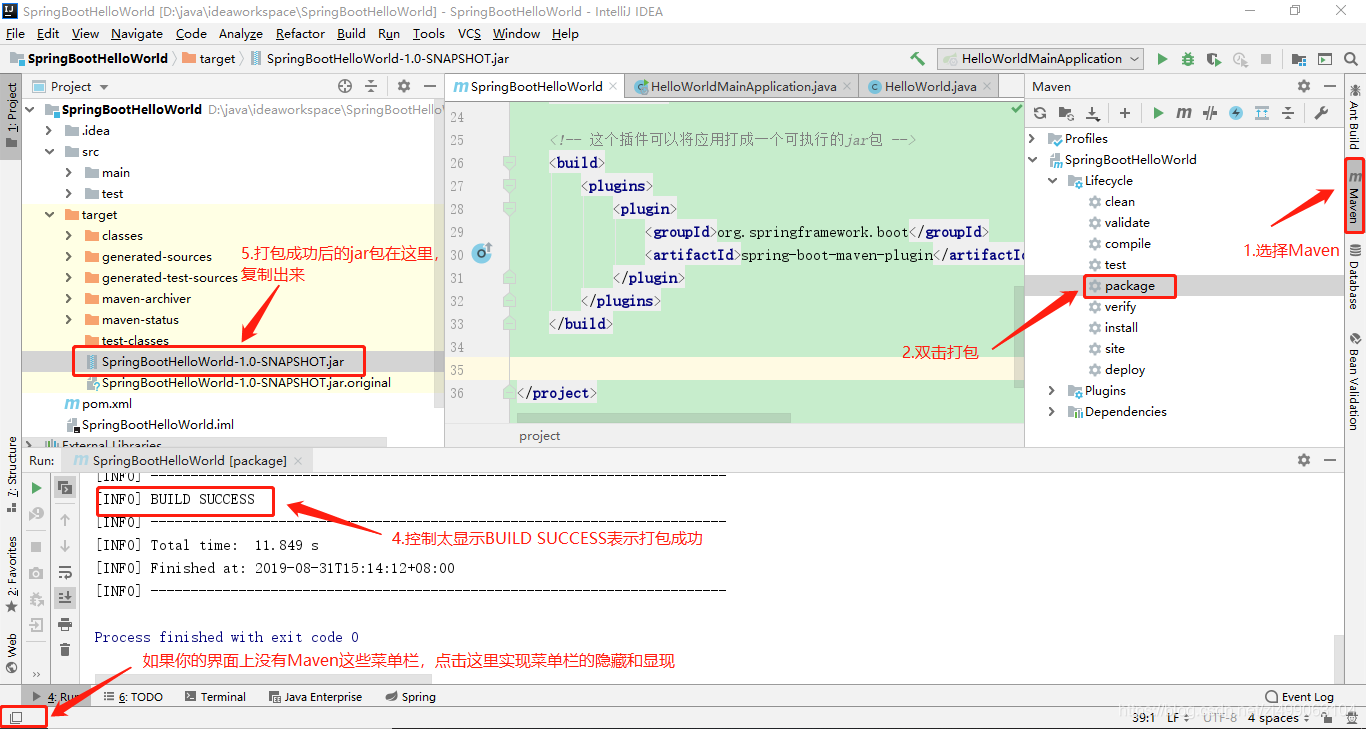Select the install lifecycle phase

pos(1121,328)
